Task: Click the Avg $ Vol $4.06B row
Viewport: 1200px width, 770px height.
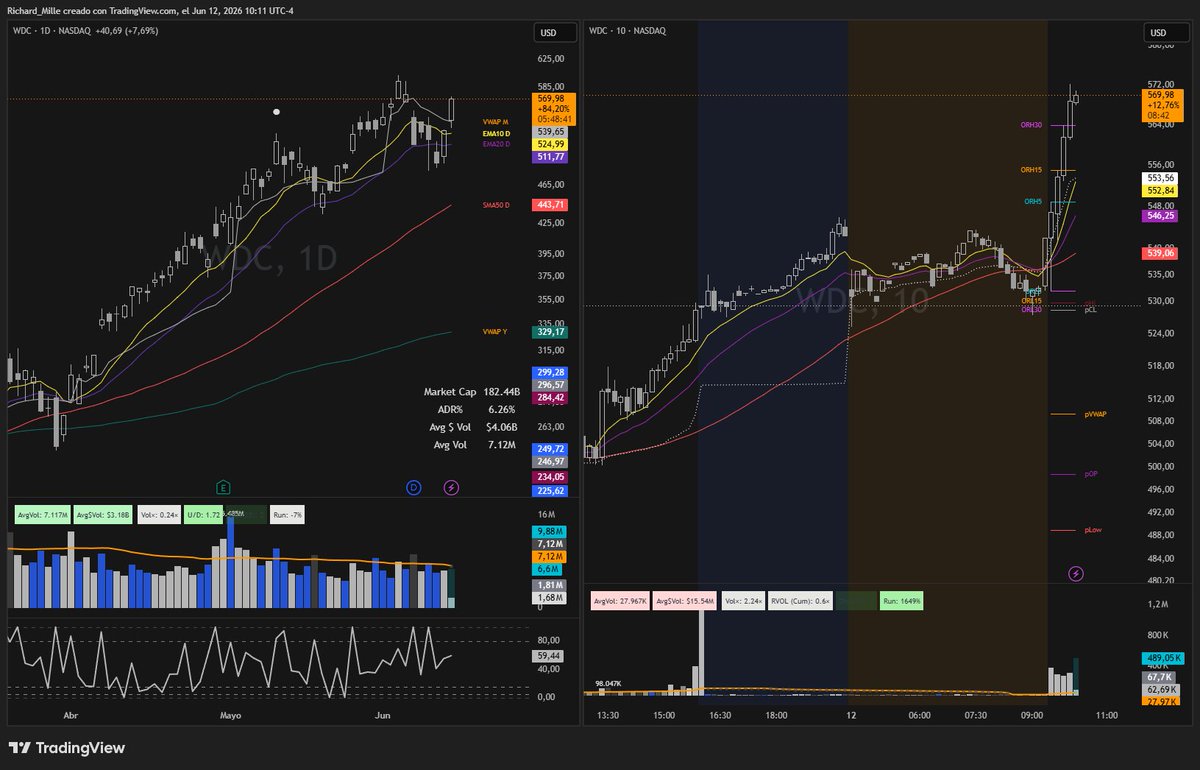Action: [471, 427]
